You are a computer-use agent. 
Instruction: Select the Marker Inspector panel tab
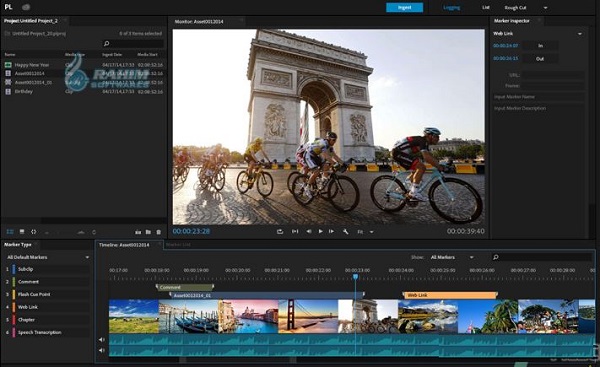tap(512, 21)
